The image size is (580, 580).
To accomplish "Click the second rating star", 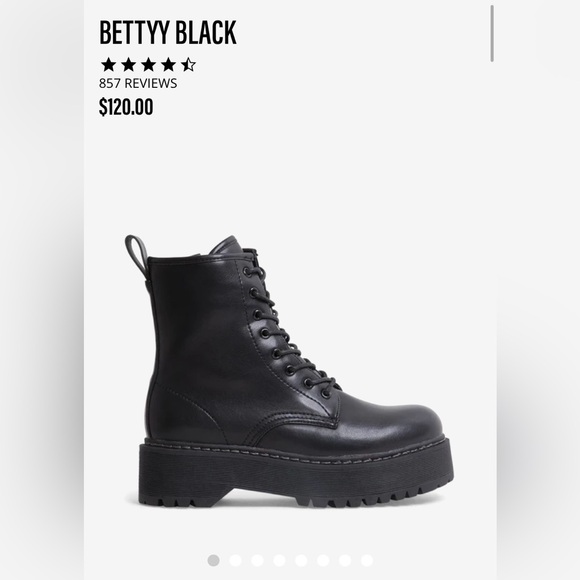I will [x=128, y=64].
